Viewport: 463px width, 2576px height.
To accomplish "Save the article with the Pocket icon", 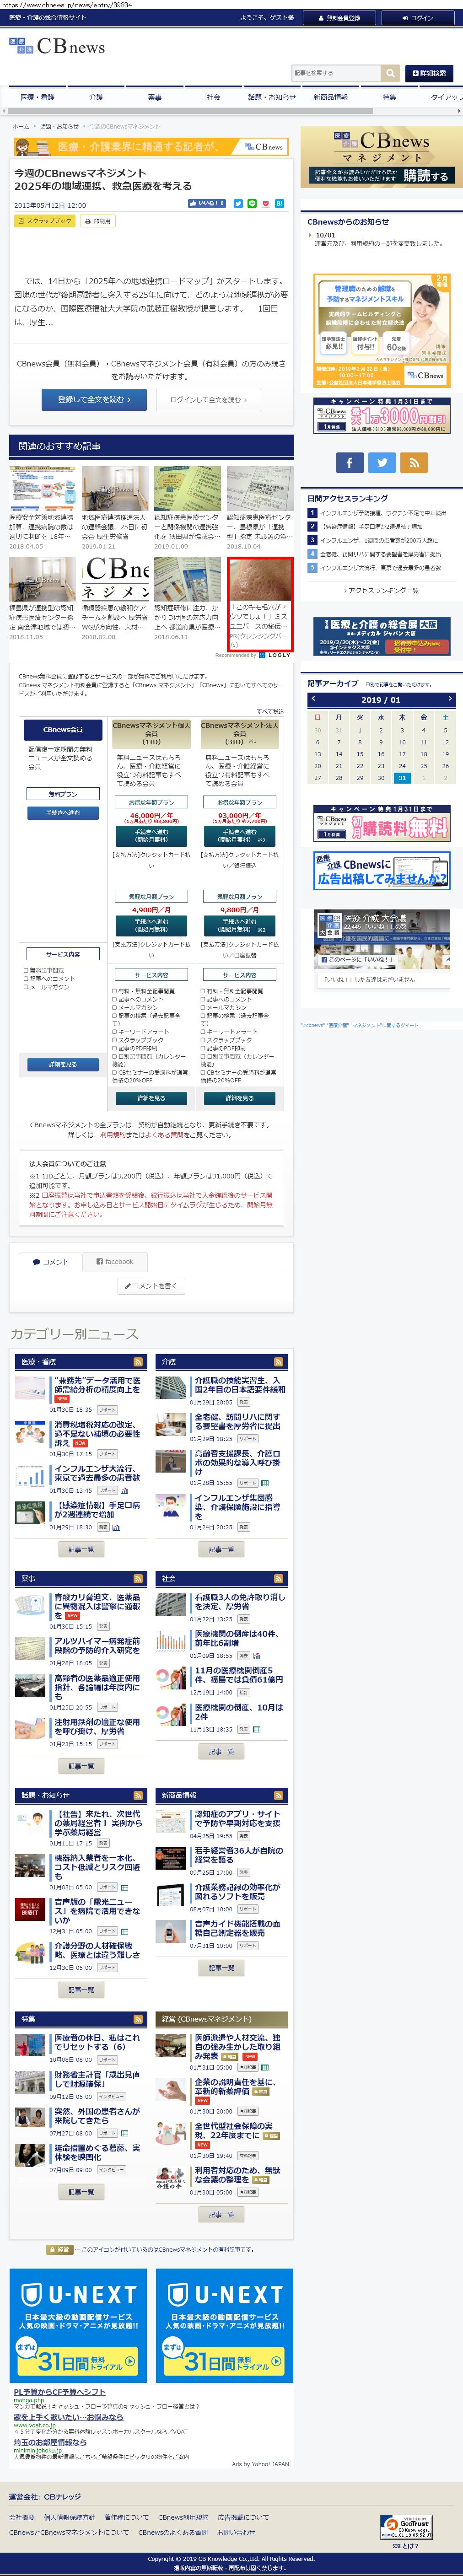I will coord(266,204).
